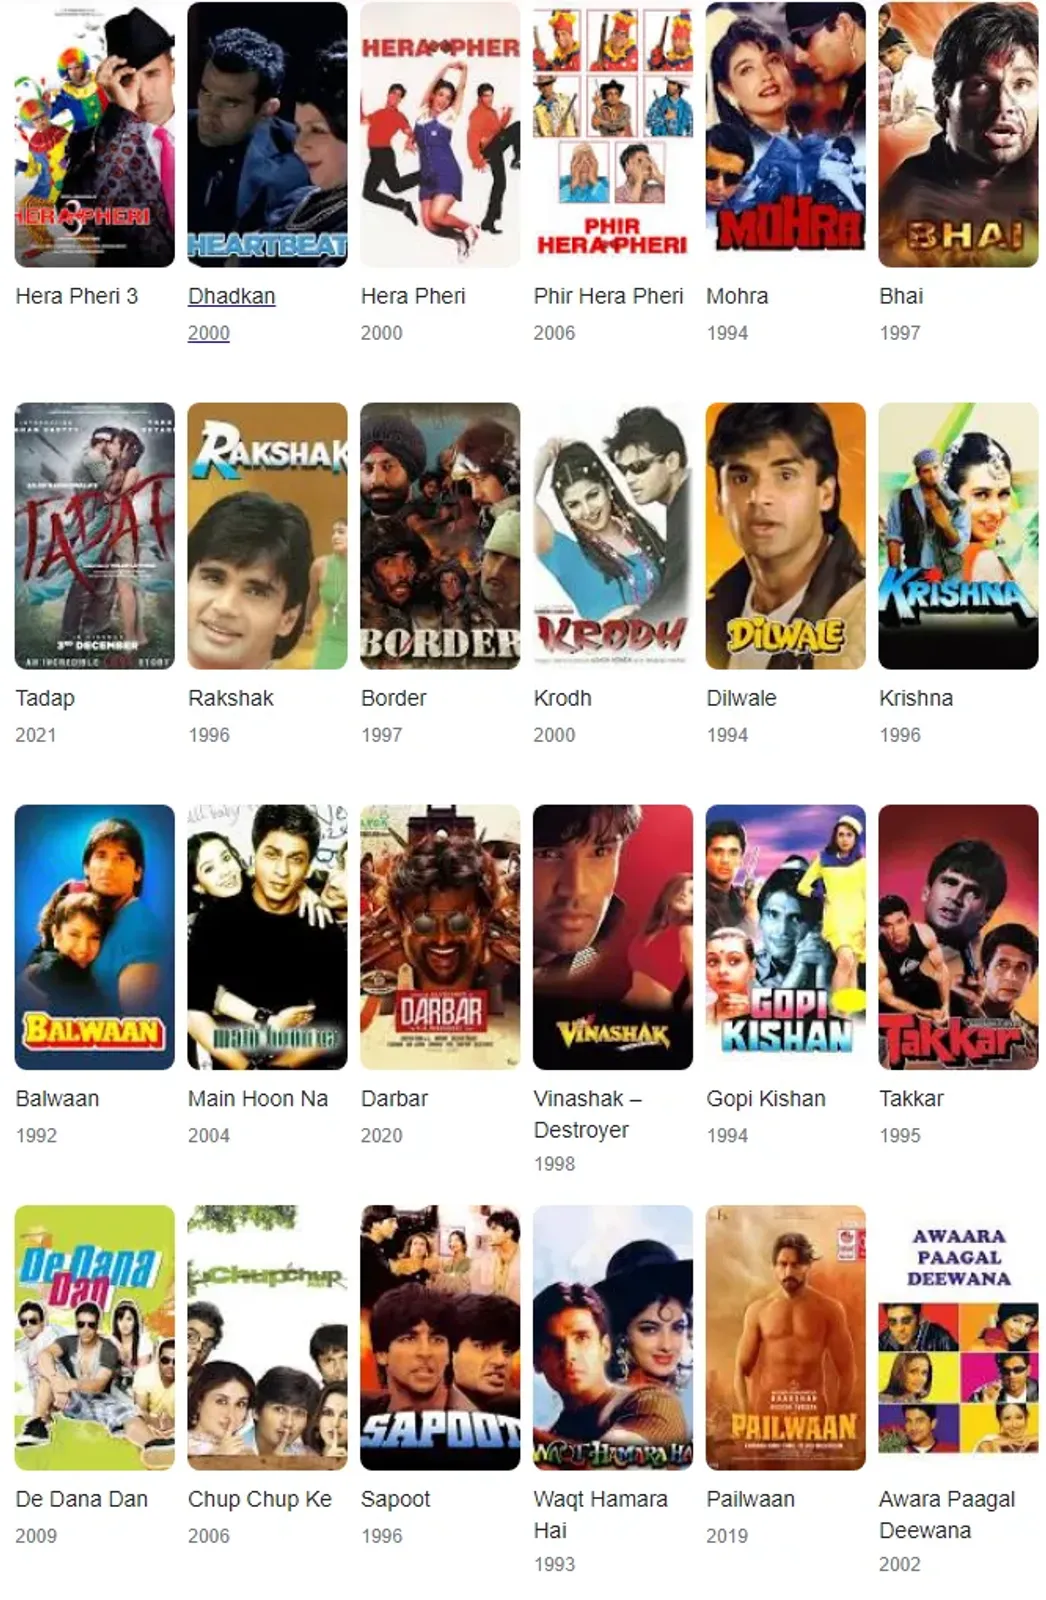Click the Border movie poster
The image size is (1046, 1600).
tap(440, 536)
